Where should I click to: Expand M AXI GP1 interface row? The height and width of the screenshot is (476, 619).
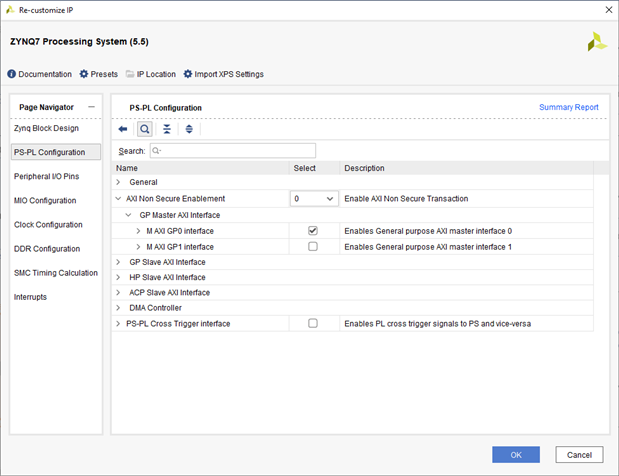138,247
